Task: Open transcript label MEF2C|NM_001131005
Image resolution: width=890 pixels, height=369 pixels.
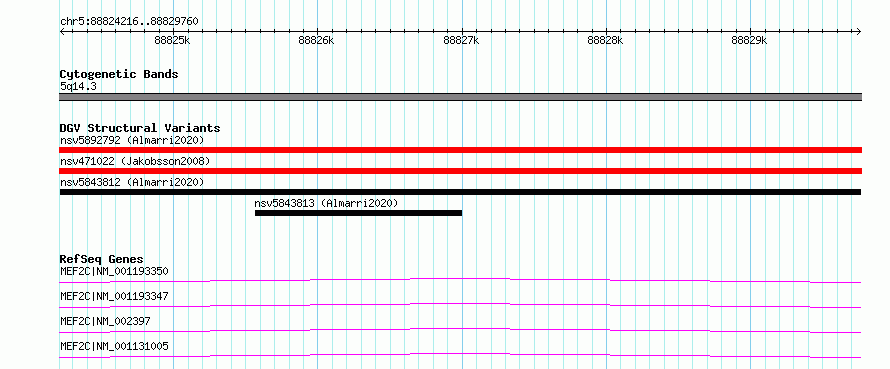Action: point(114,346)
